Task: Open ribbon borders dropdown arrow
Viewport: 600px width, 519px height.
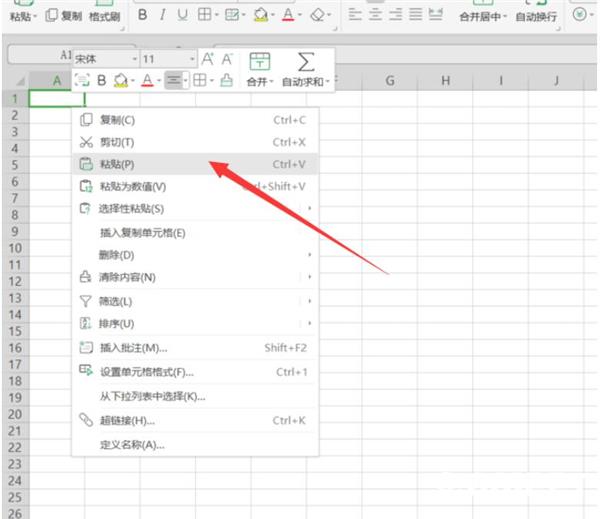Action: click(217, 15)
